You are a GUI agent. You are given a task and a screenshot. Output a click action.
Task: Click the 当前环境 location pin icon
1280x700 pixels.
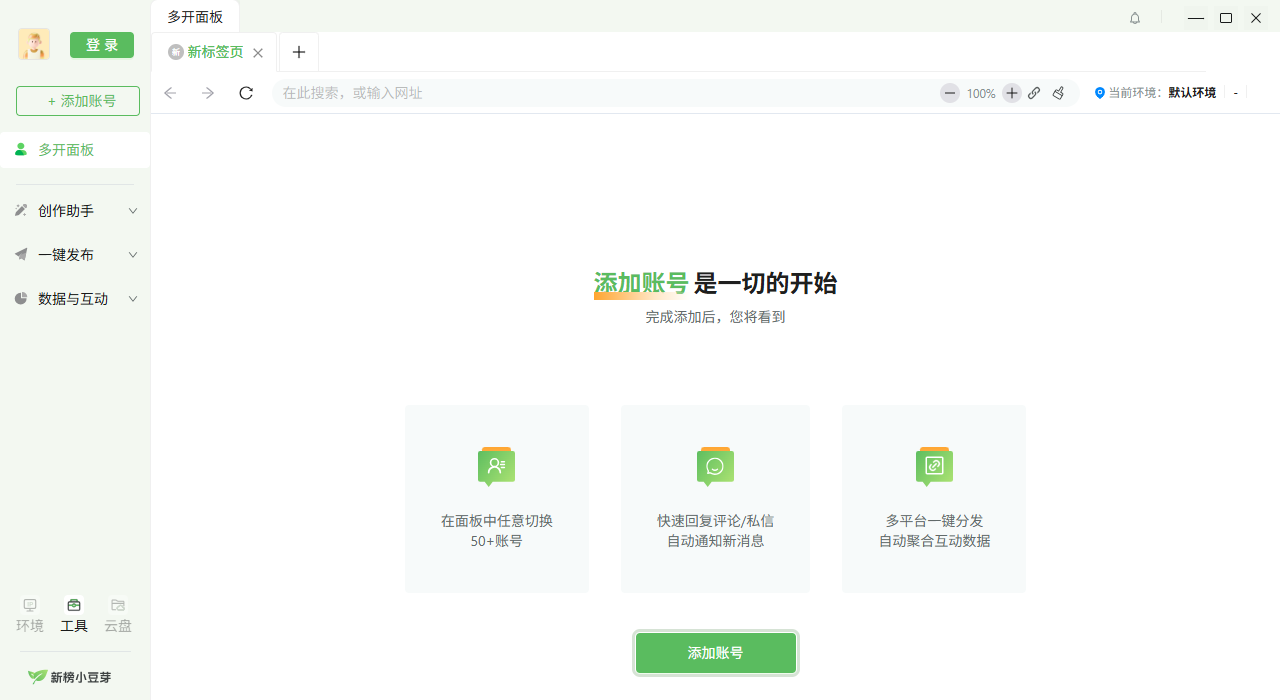1100,93
